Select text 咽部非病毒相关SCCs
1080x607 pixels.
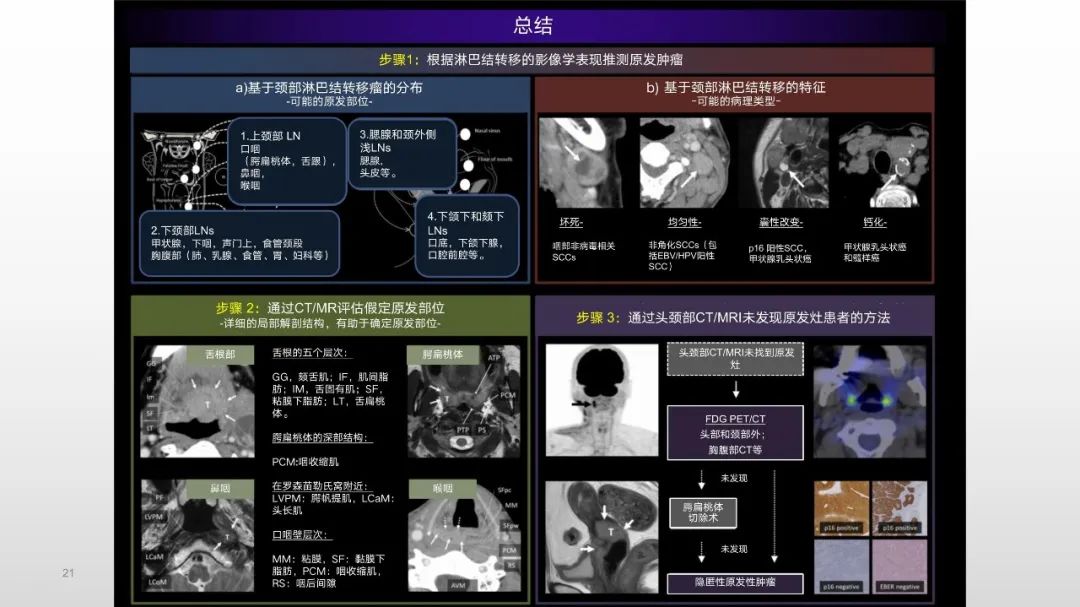583,251
